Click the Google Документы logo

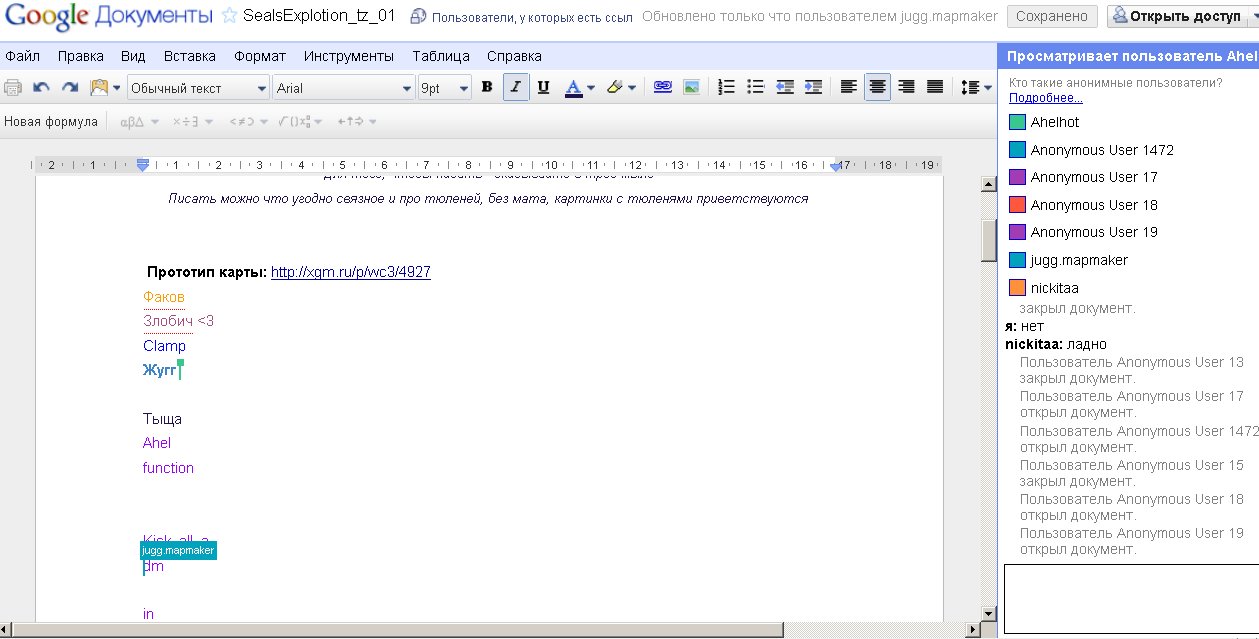[x=108, y=17]
